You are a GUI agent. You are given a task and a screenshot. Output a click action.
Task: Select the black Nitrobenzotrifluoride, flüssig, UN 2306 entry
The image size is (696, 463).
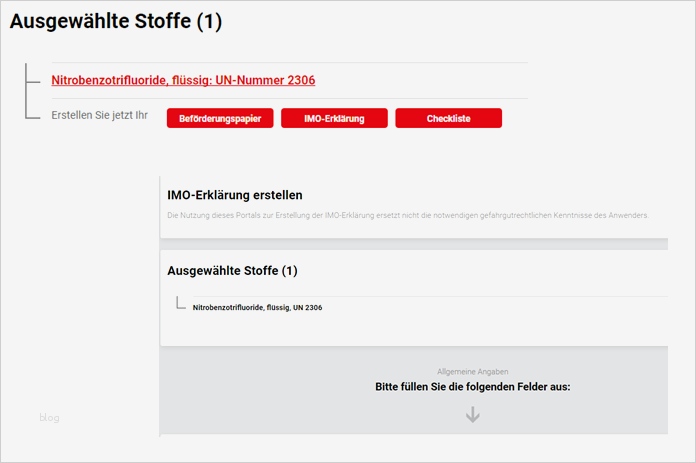257,308
